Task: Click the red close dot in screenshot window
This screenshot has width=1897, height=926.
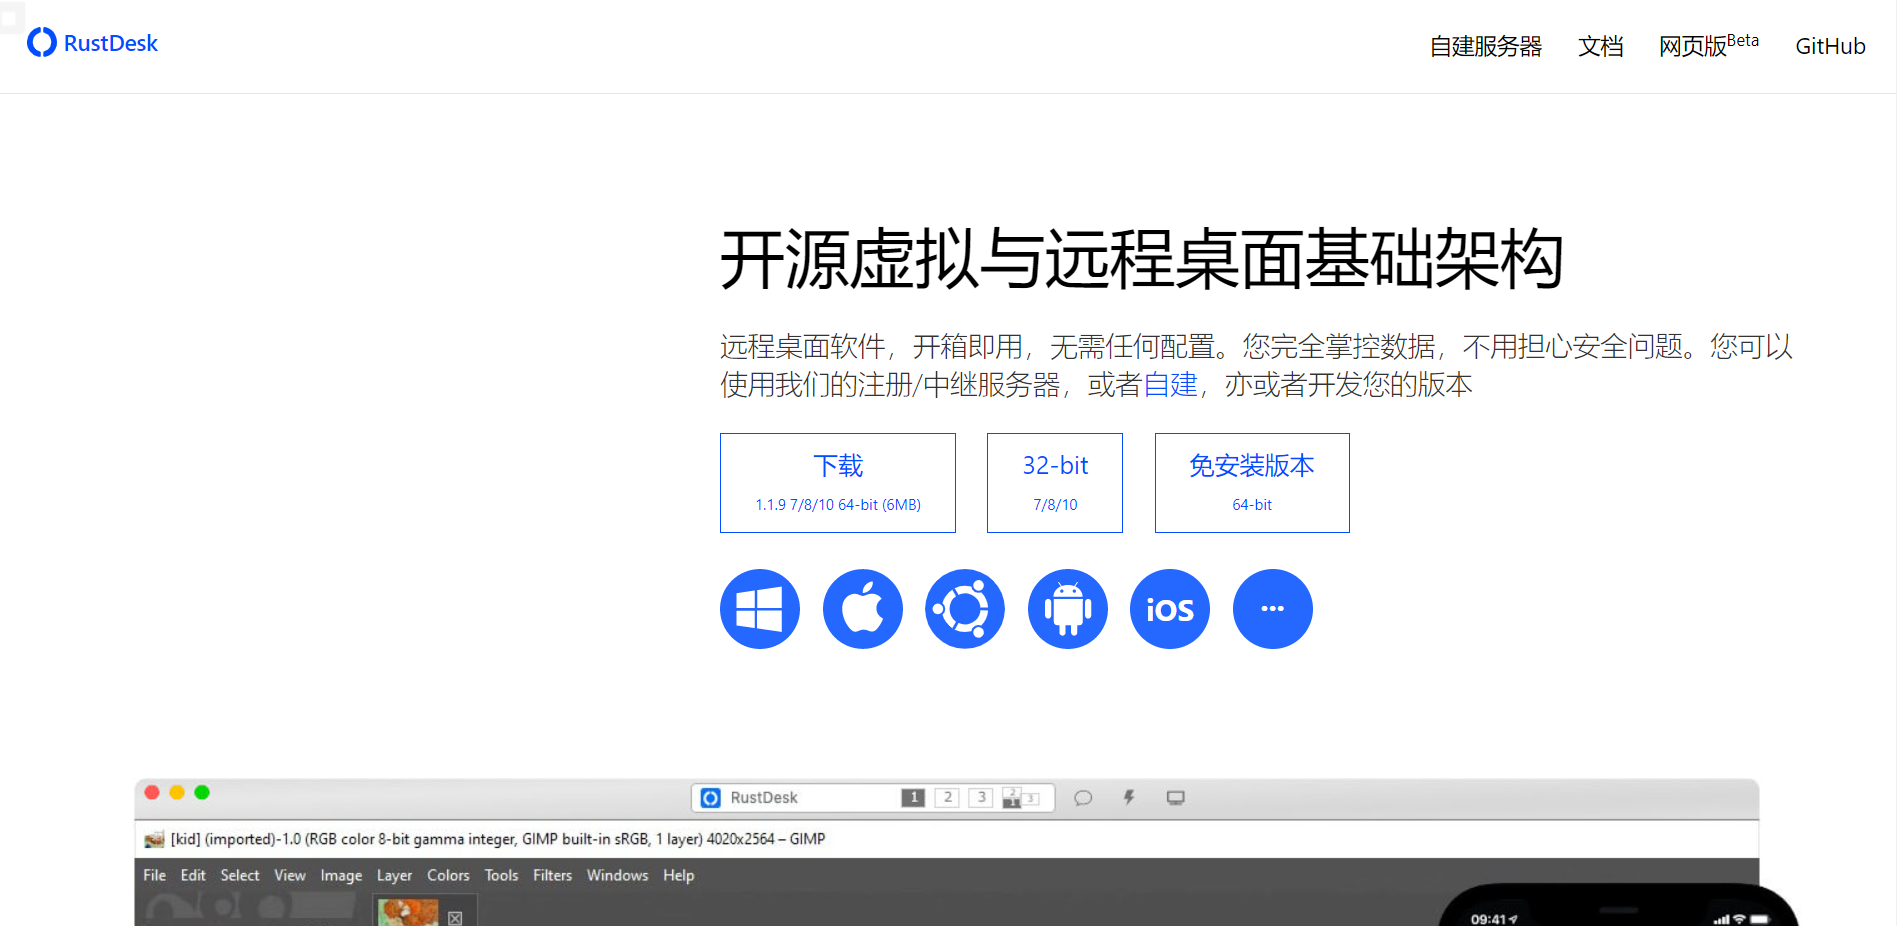Action: tap(152, 792)
